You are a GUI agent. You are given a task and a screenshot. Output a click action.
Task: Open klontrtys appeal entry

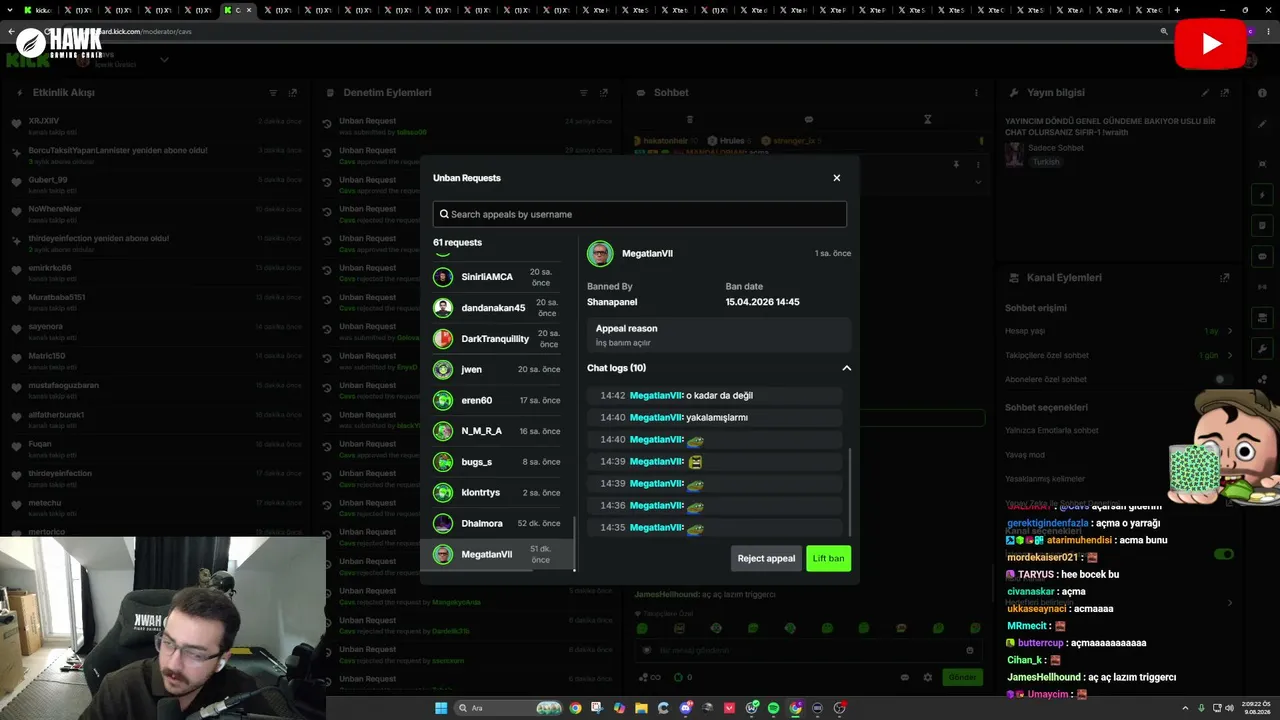497,492
